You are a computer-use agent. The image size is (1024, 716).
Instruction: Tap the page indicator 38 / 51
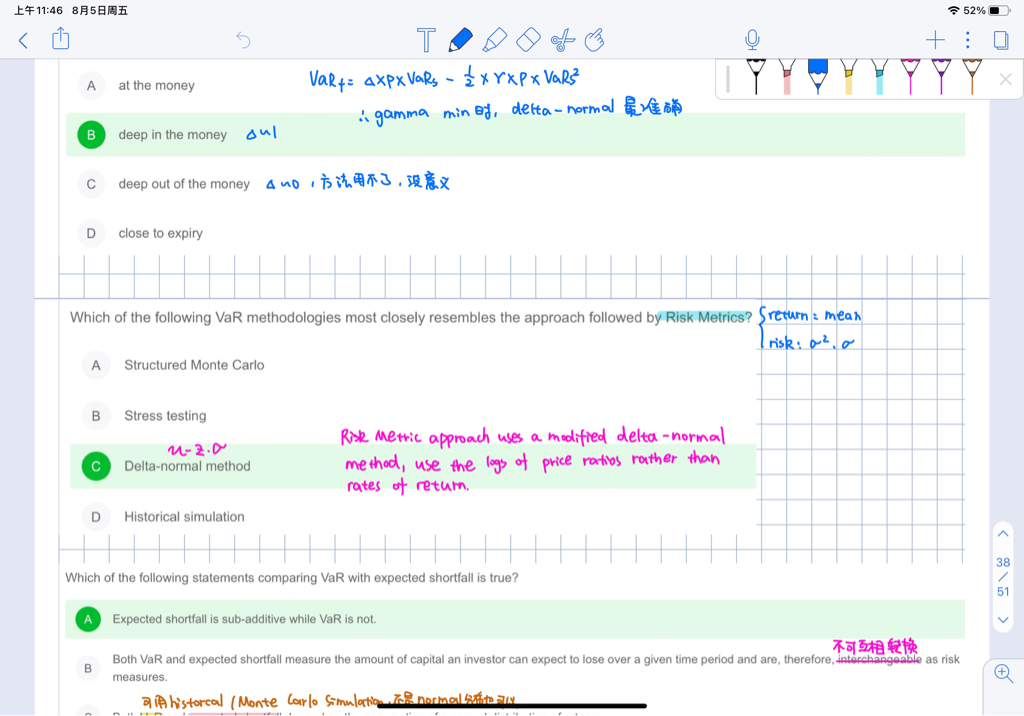pyautogui.click(x=1003, y=577)
